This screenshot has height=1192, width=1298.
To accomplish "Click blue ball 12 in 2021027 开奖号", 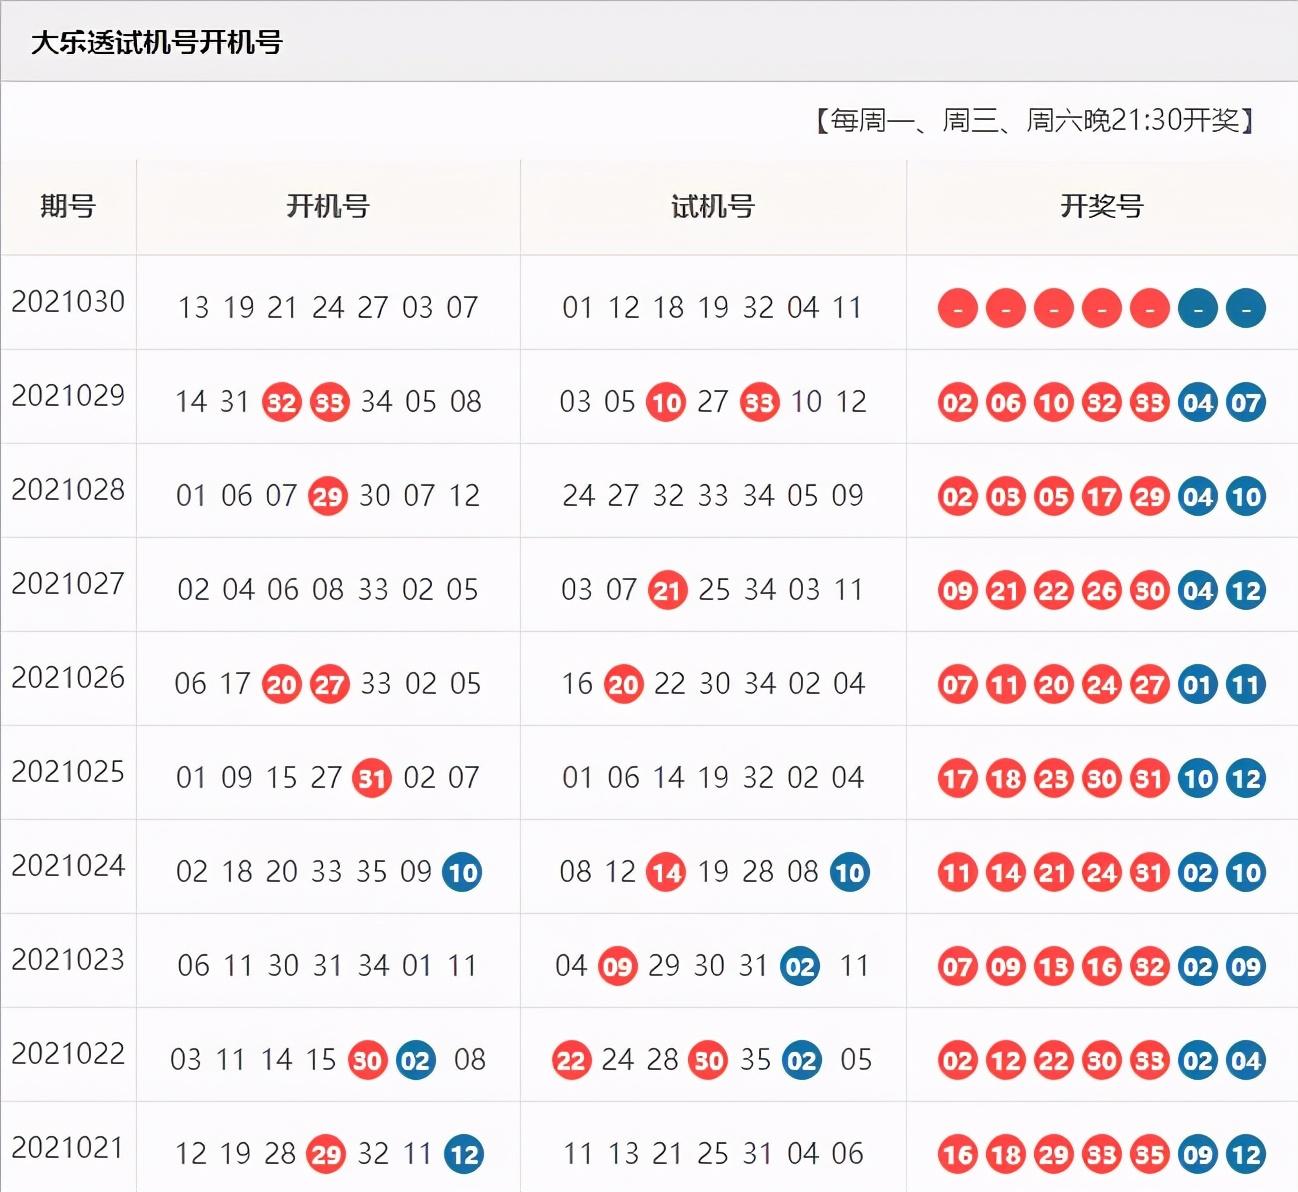I will tap(1246, 591).
